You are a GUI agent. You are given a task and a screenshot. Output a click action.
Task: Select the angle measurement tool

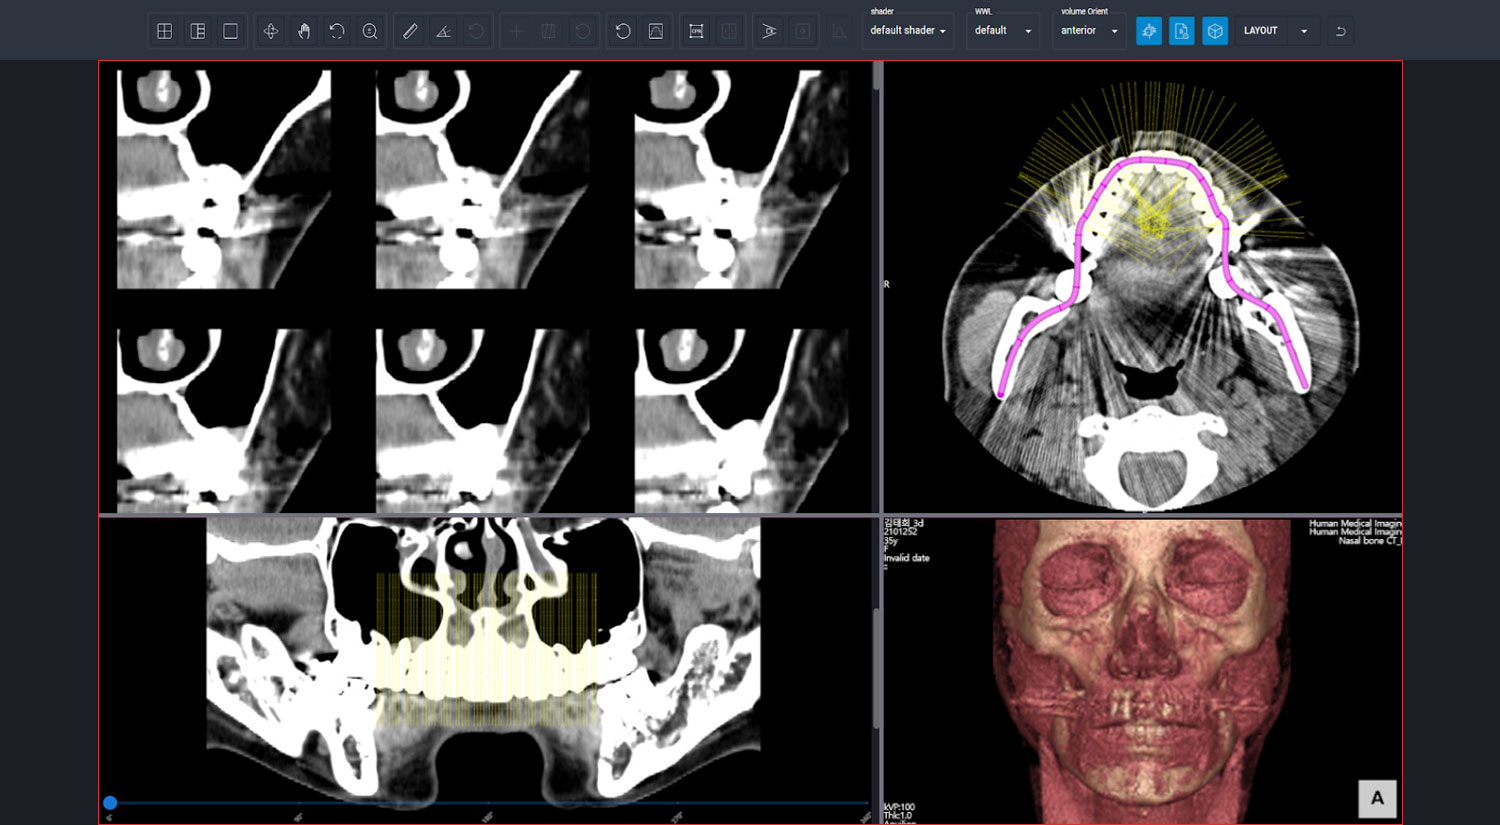pyautogui.click(x=443, y=31)
